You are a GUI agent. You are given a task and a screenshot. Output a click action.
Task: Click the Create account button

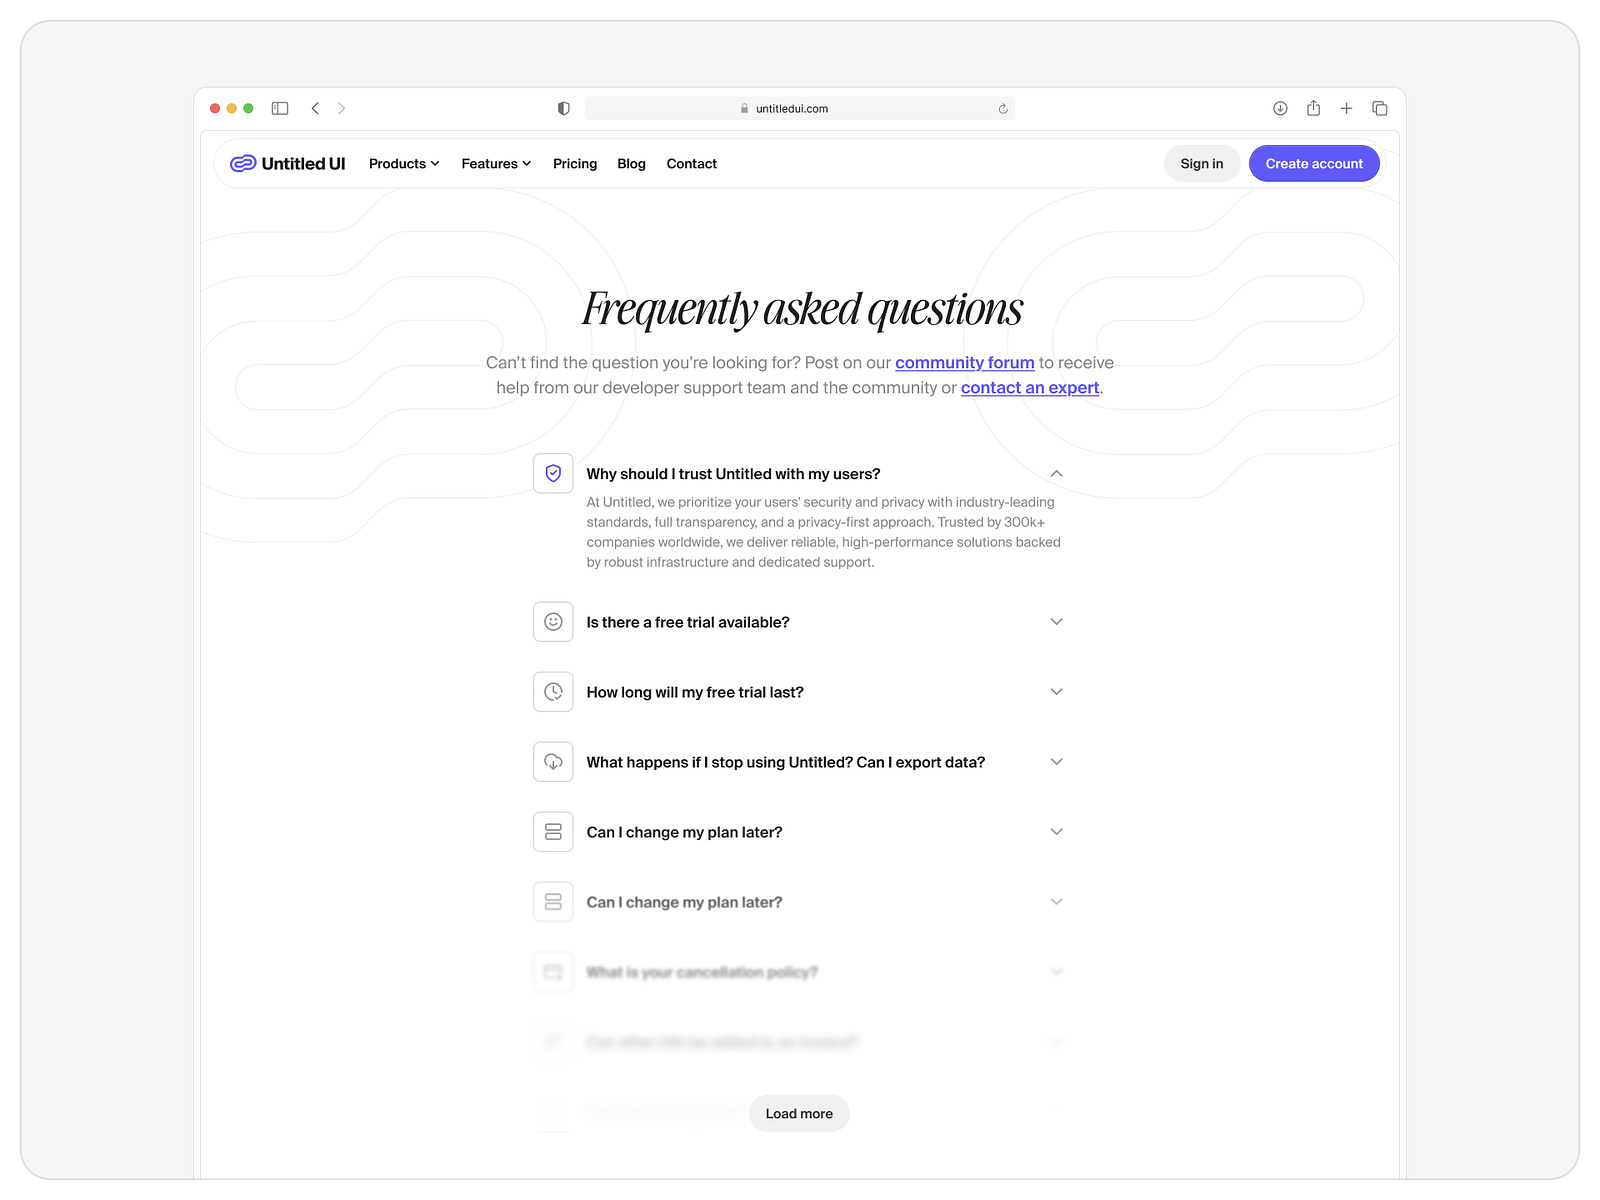1314,163
